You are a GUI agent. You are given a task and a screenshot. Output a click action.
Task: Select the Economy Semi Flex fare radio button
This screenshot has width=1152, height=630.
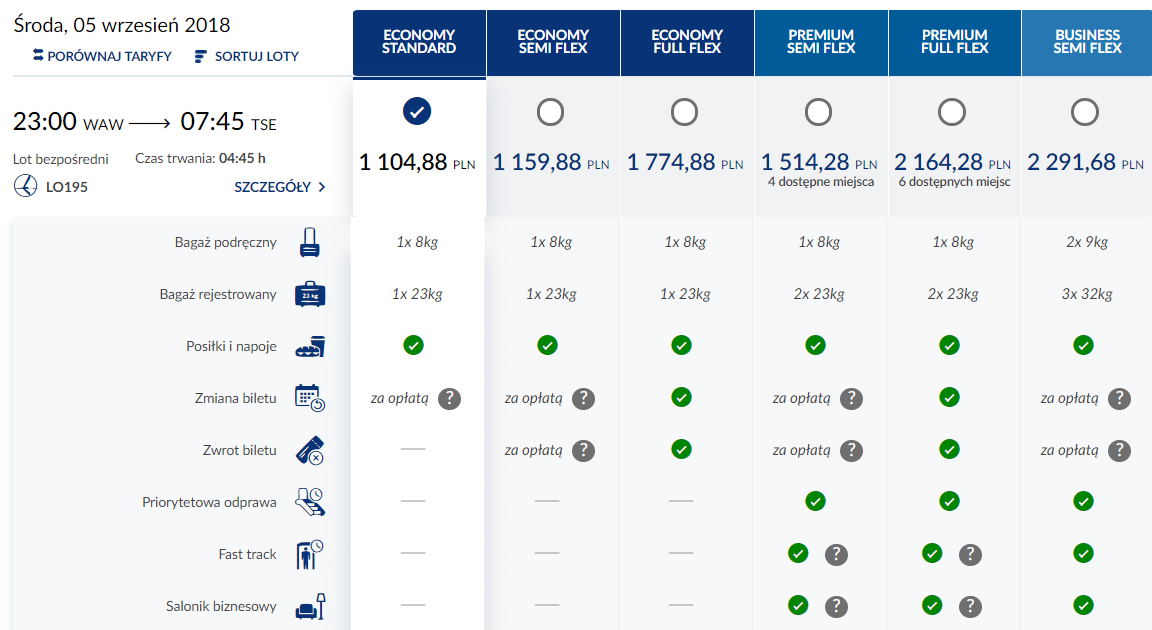[x=550, y=112]
